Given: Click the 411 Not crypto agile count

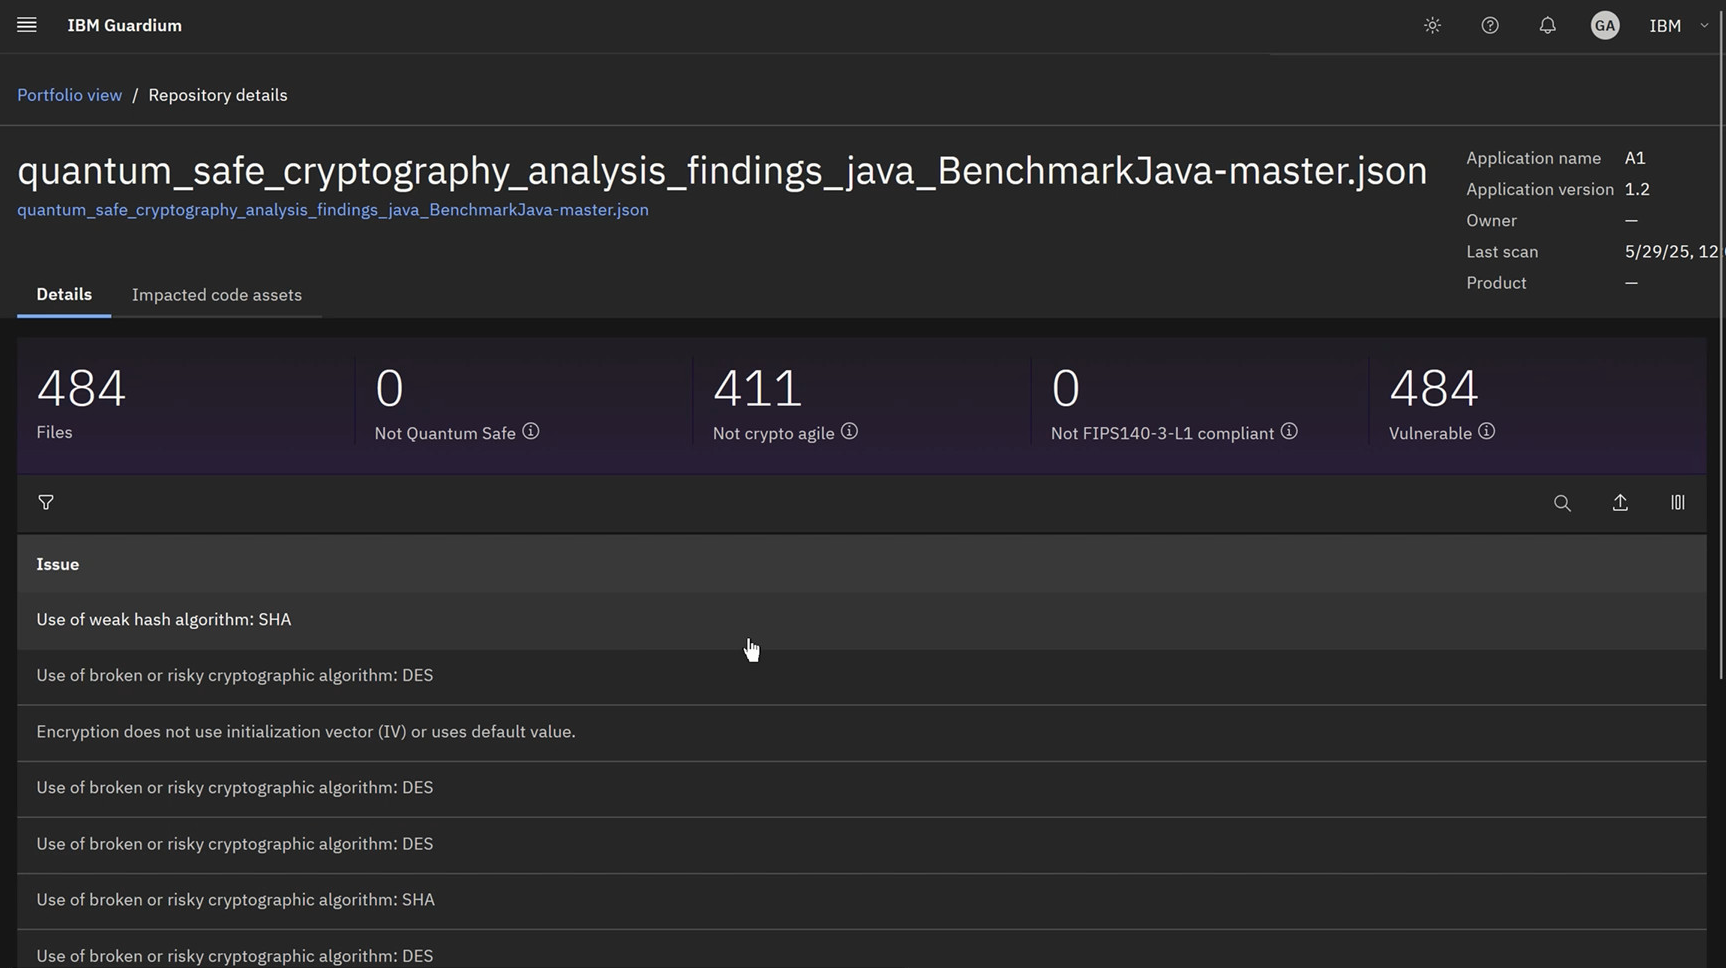Looking at the screenshot, I should [x=757, y=388].
